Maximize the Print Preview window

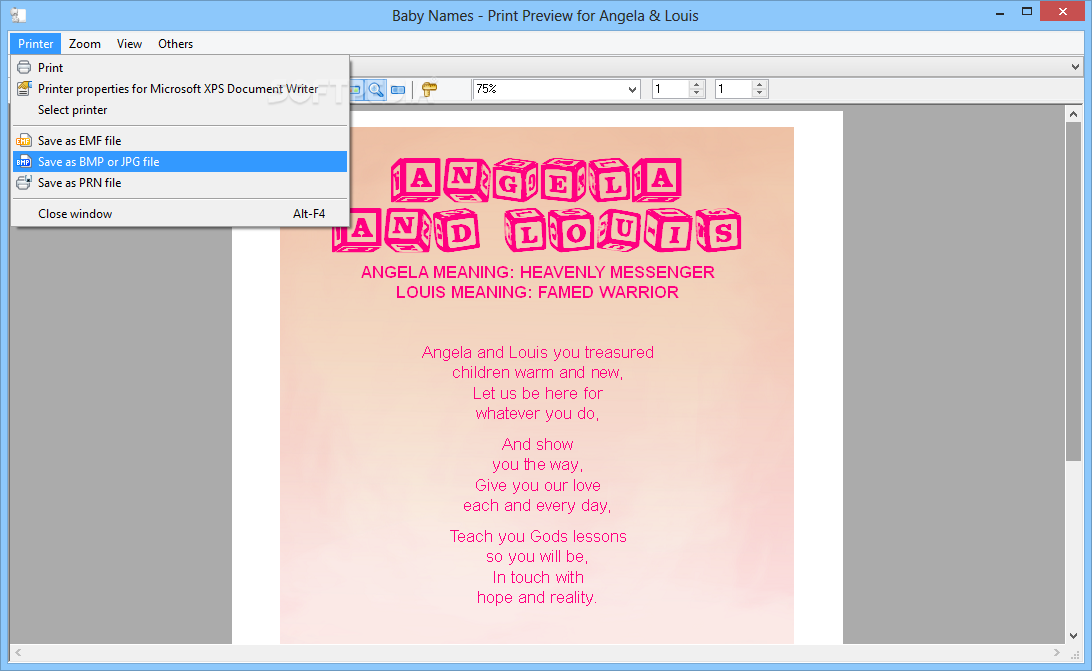point(1027,13)
